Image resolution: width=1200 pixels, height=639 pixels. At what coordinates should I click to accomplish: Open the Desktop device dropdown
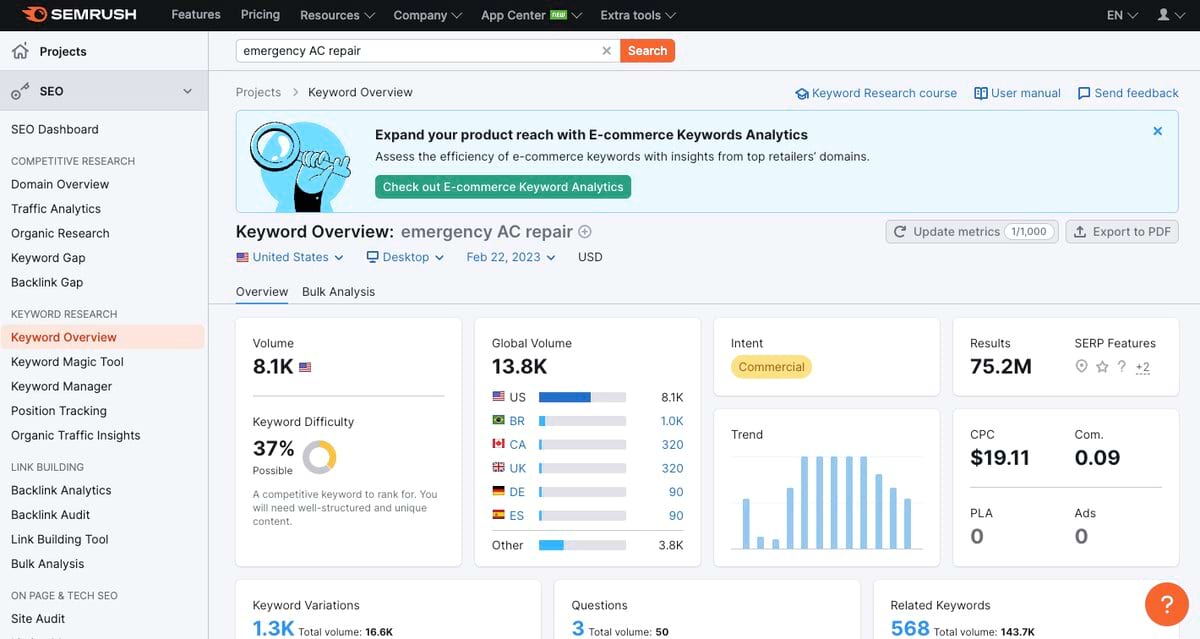[405, 257]
